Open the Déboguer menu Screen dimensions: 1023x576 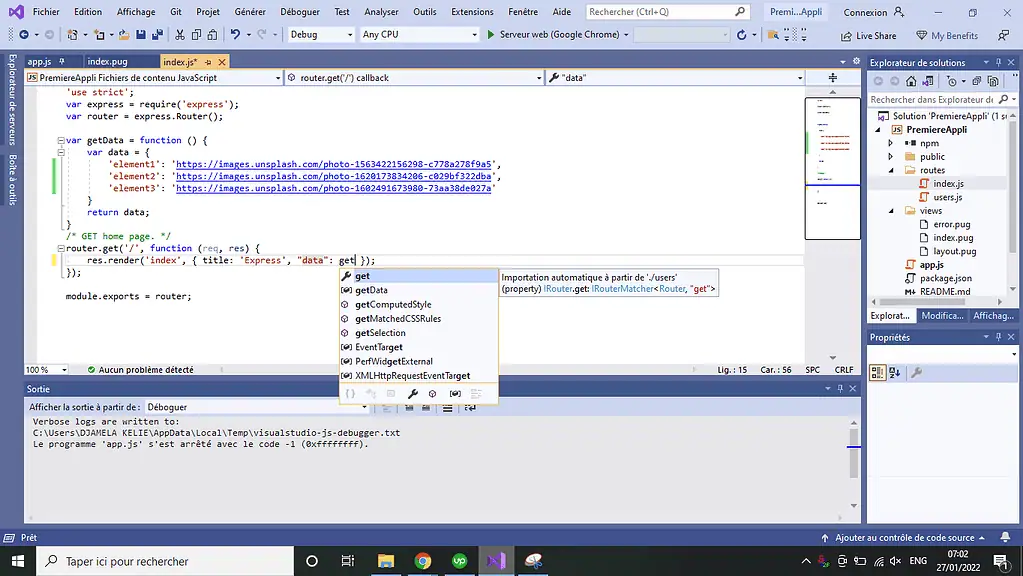coord(301,11)
